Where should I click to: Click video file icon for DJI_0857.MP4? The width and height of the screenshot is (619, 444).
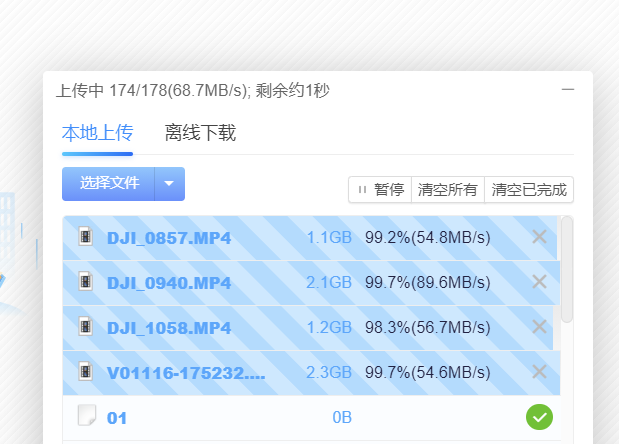tap(85, 236)
